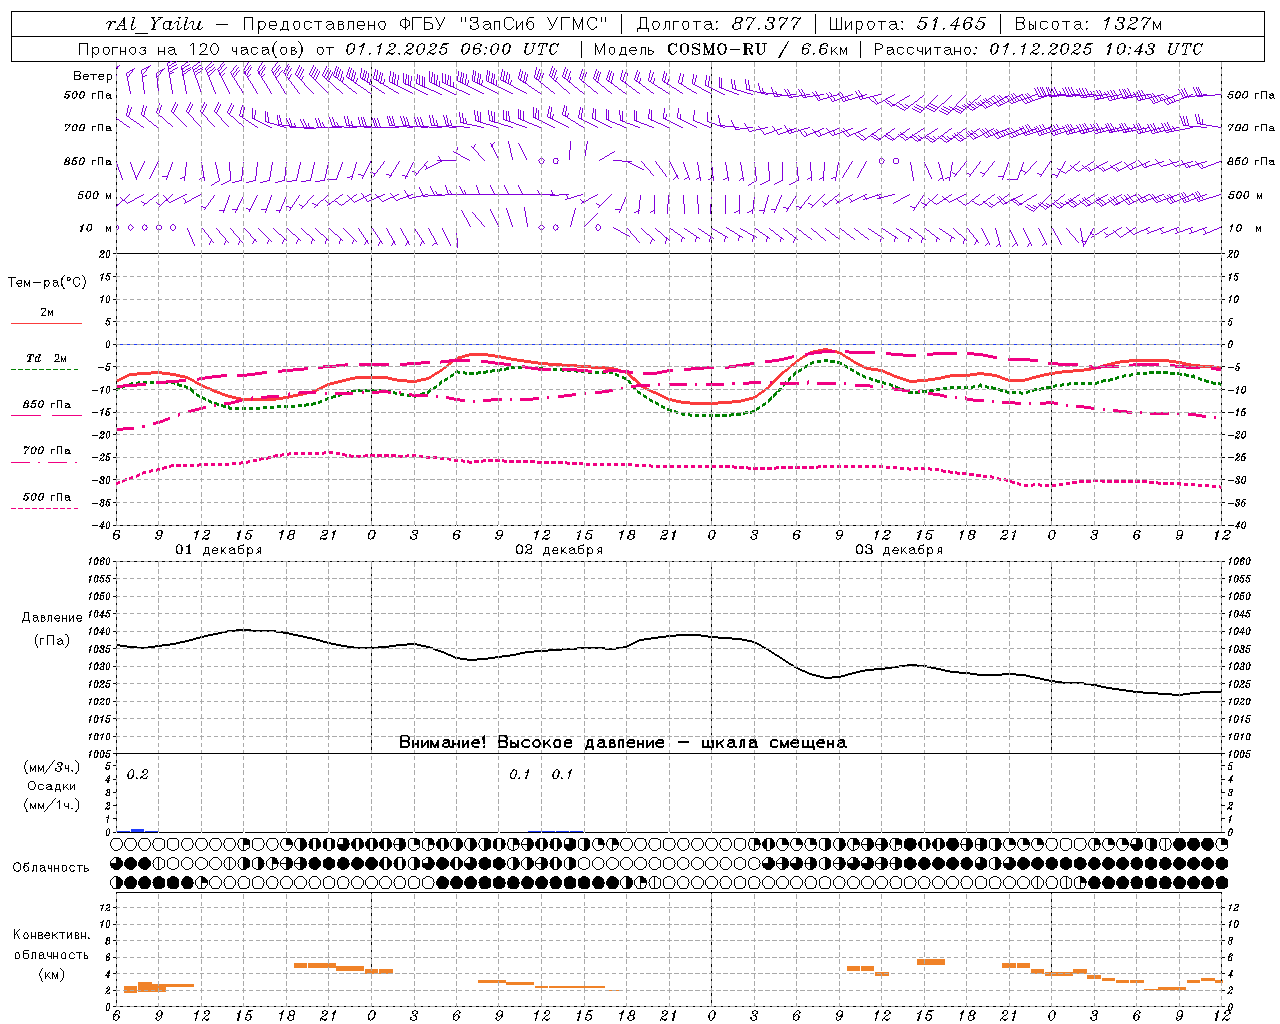
Task: Click the 0.2 precipitation amount value
Action: coord(138,775)
